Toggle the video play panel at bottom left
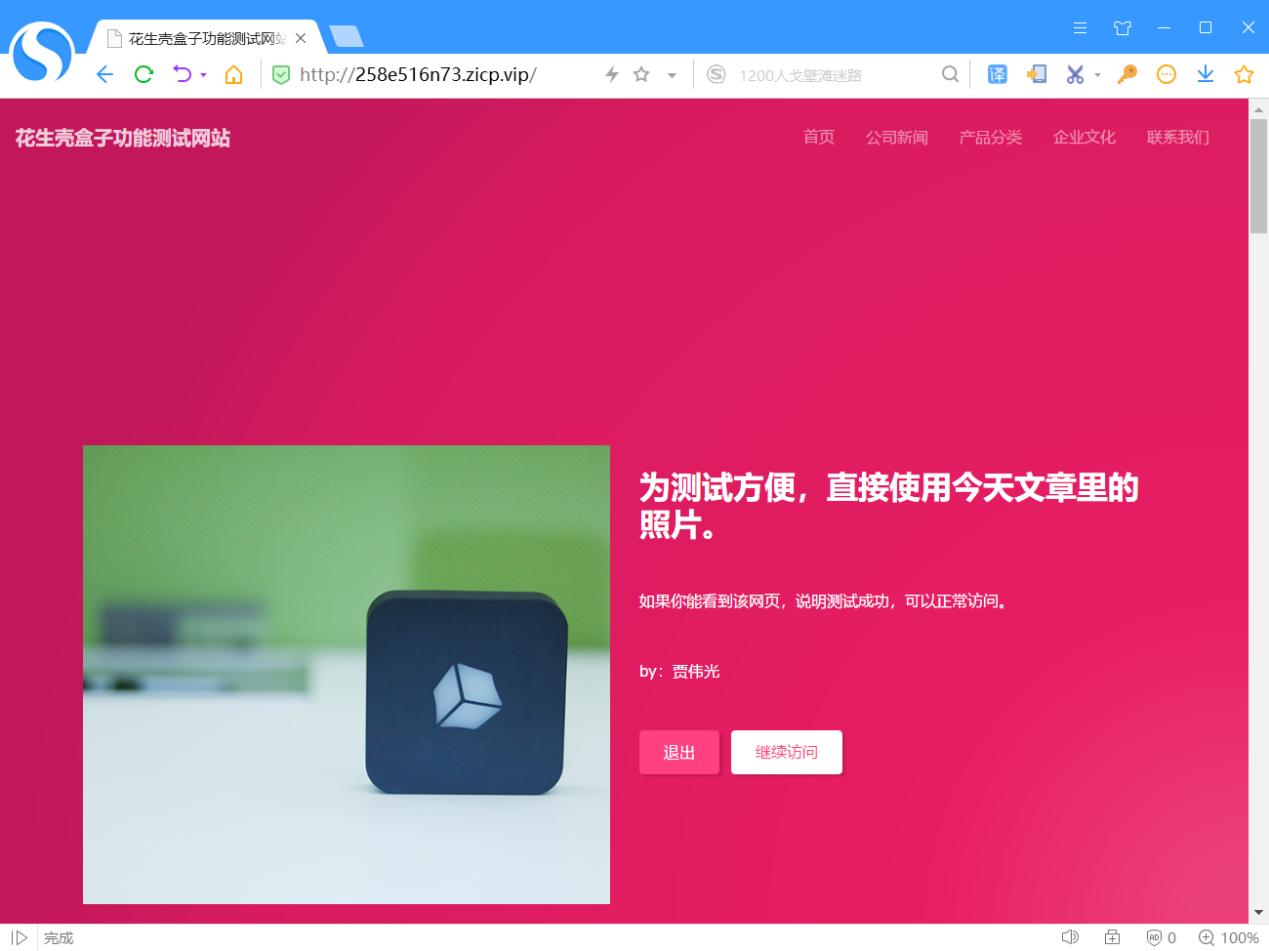The height and width of the screenshot is (951, 1269). pyautogui.click(x=17, y=937)
